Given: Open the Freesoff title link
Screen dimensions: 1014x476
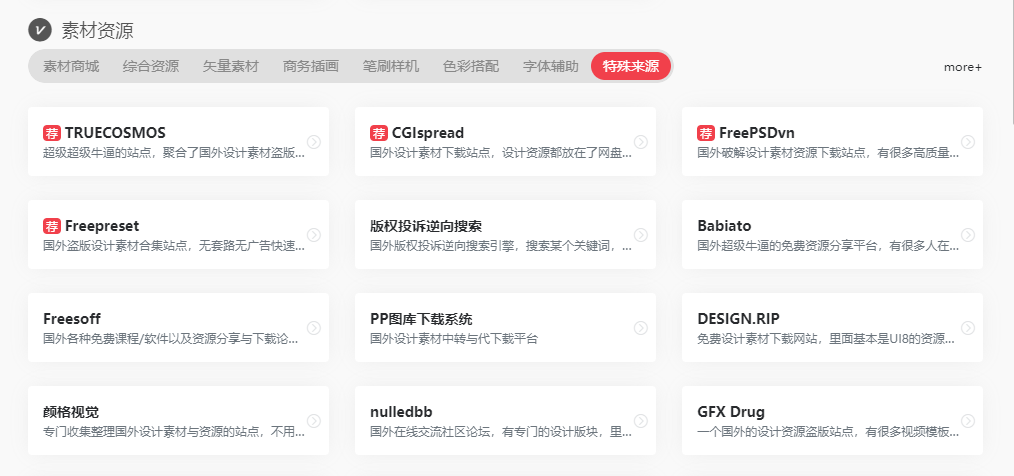Looking at the screenshot, I should click(x=72, y=319).
